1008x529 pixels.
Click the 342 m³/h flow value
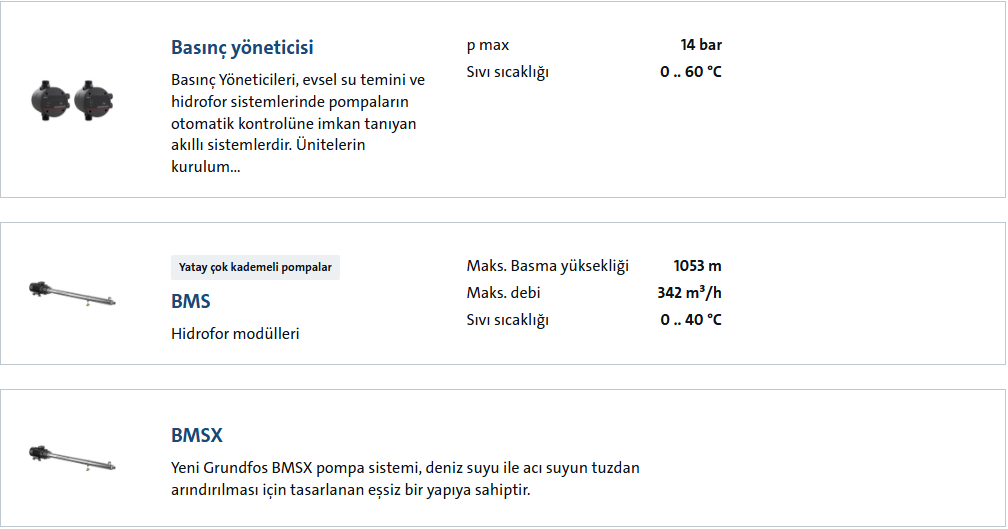pos(689,293)
